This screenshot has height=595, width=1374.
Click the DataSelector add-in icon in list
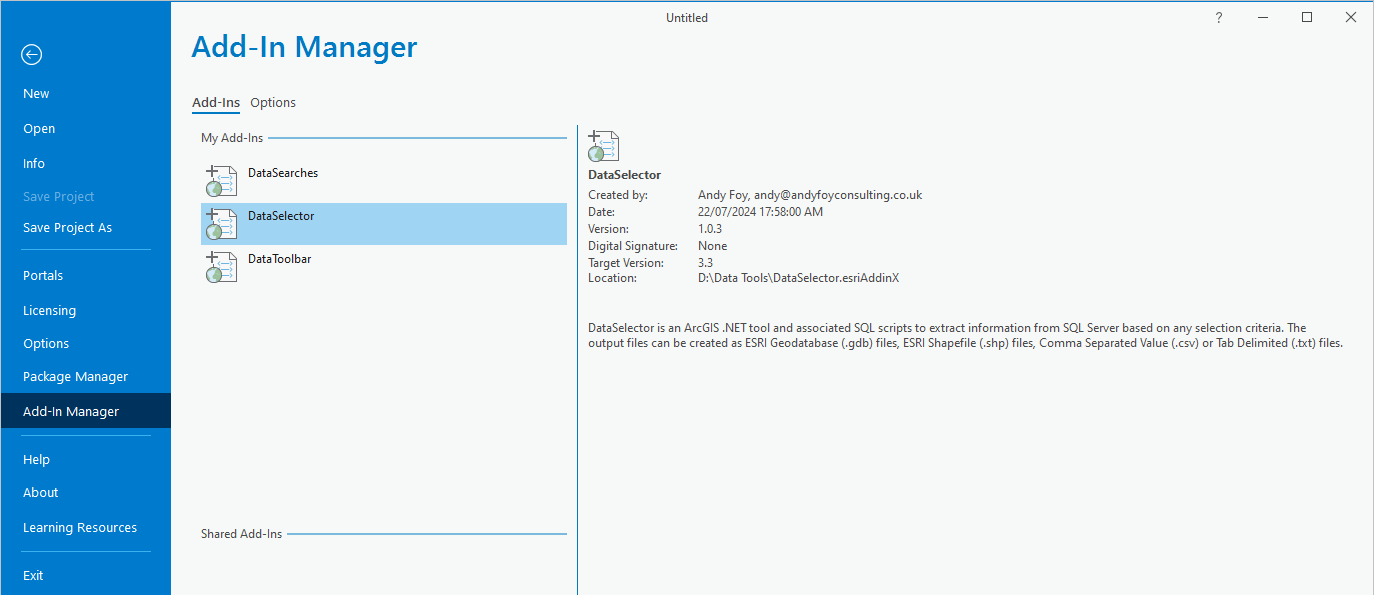click(221, 224)
